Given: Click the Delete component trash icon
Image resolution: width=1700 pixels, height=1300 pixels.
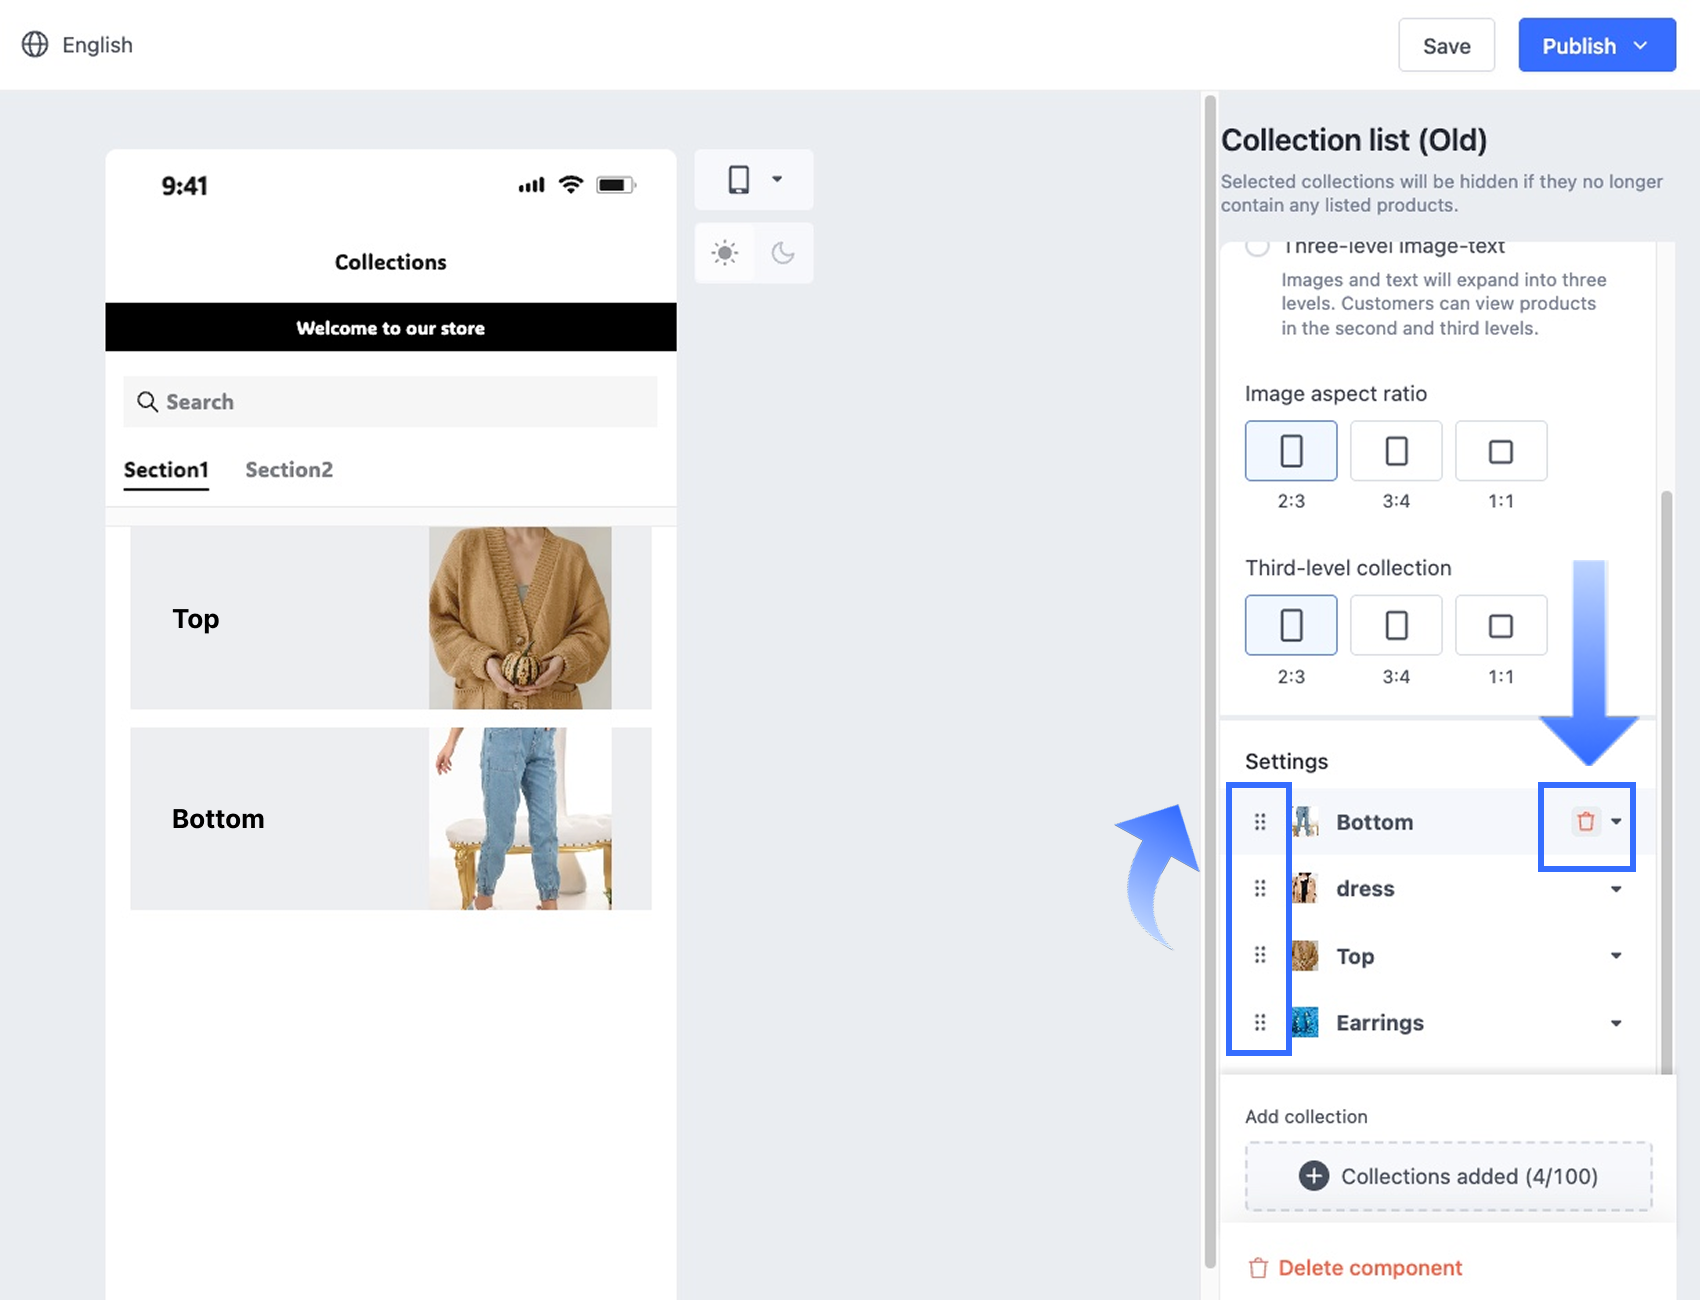Looking at the screenshot, I should (1258, 1268).
